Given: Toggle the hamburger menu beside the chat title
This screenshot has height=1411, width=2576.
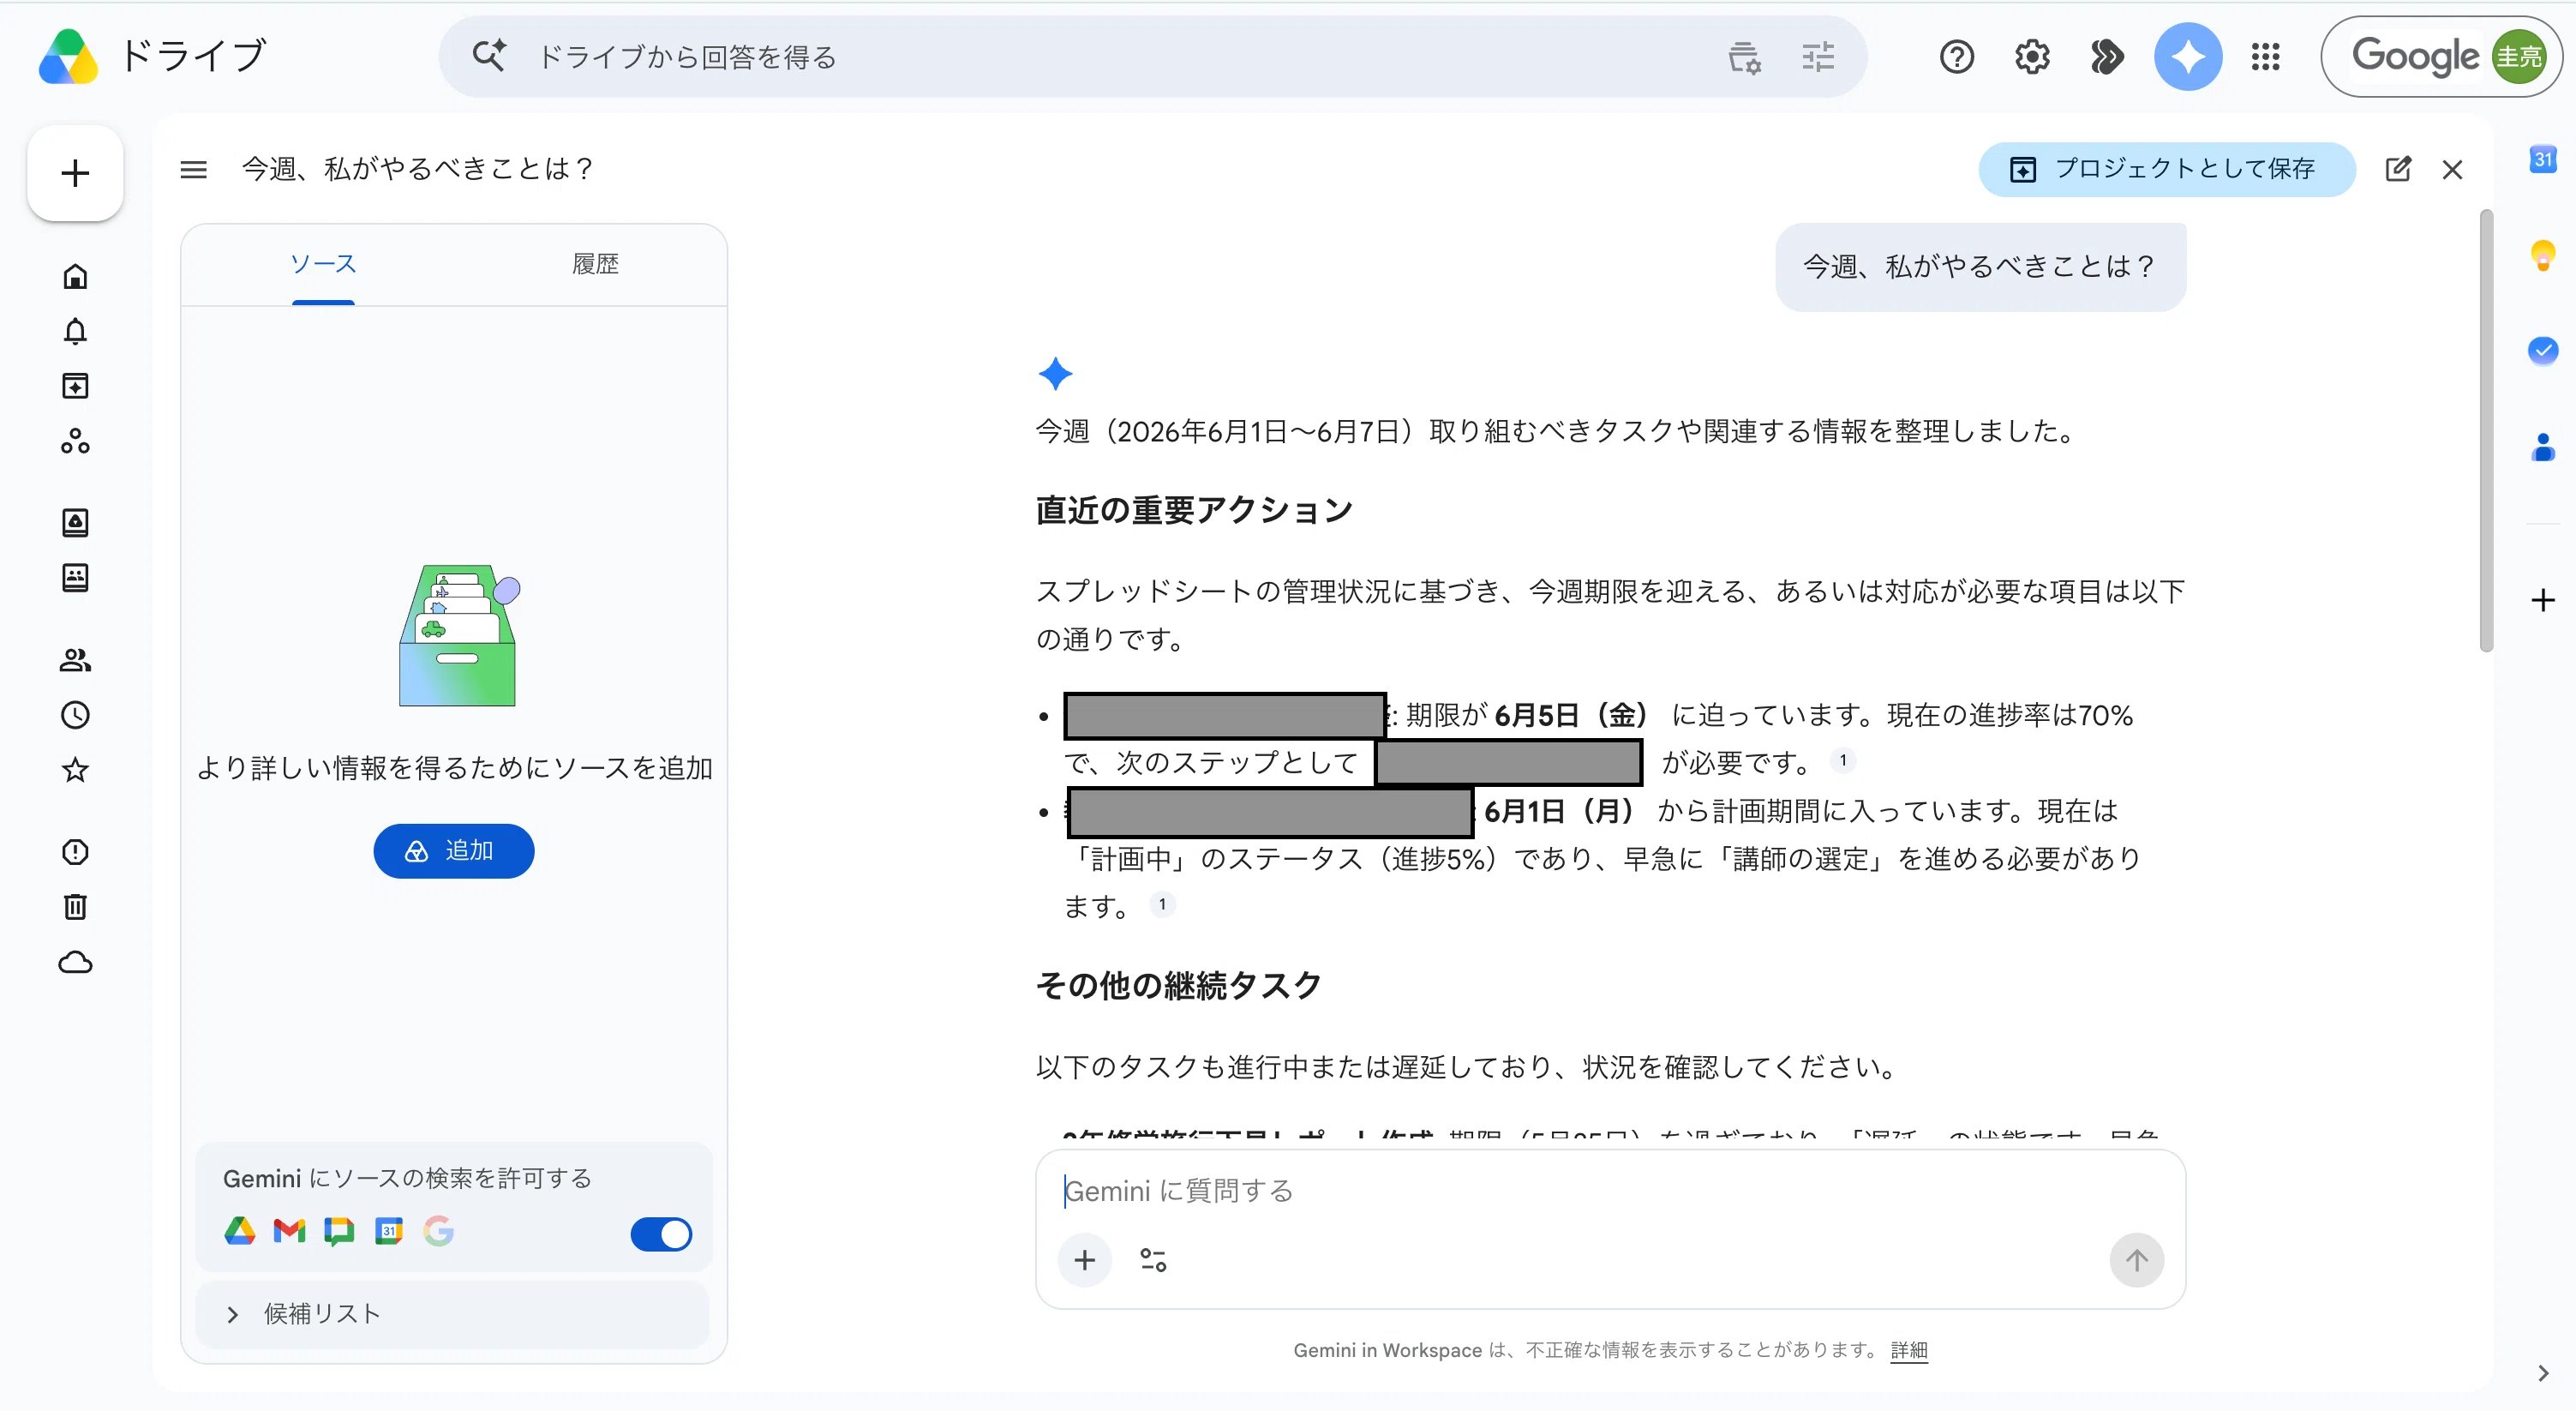Looking at the screenshot, I should pos(193,170).
